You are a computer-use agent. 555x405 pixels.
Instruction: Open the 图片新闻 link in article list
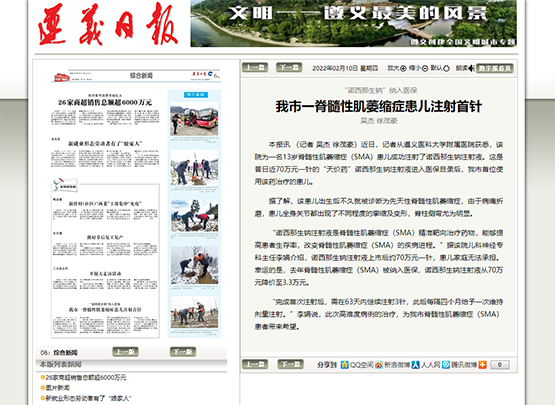58,388
